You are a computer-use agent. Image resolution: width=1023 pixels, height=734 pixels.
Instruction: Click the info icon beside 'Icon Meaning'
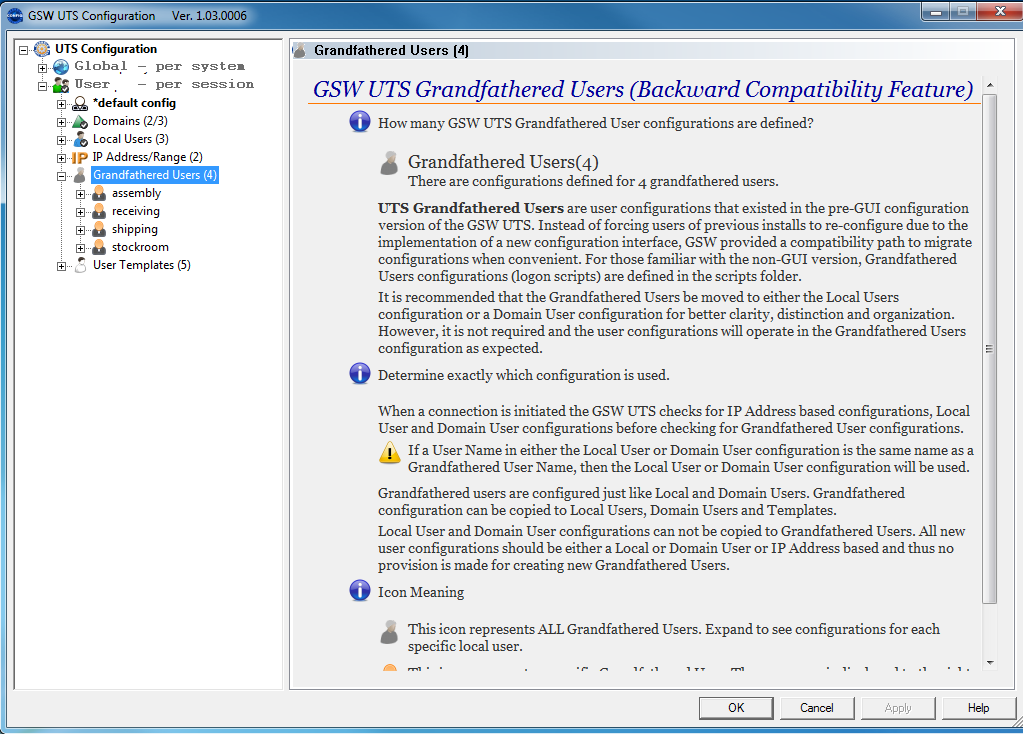[x=359, y=590]
